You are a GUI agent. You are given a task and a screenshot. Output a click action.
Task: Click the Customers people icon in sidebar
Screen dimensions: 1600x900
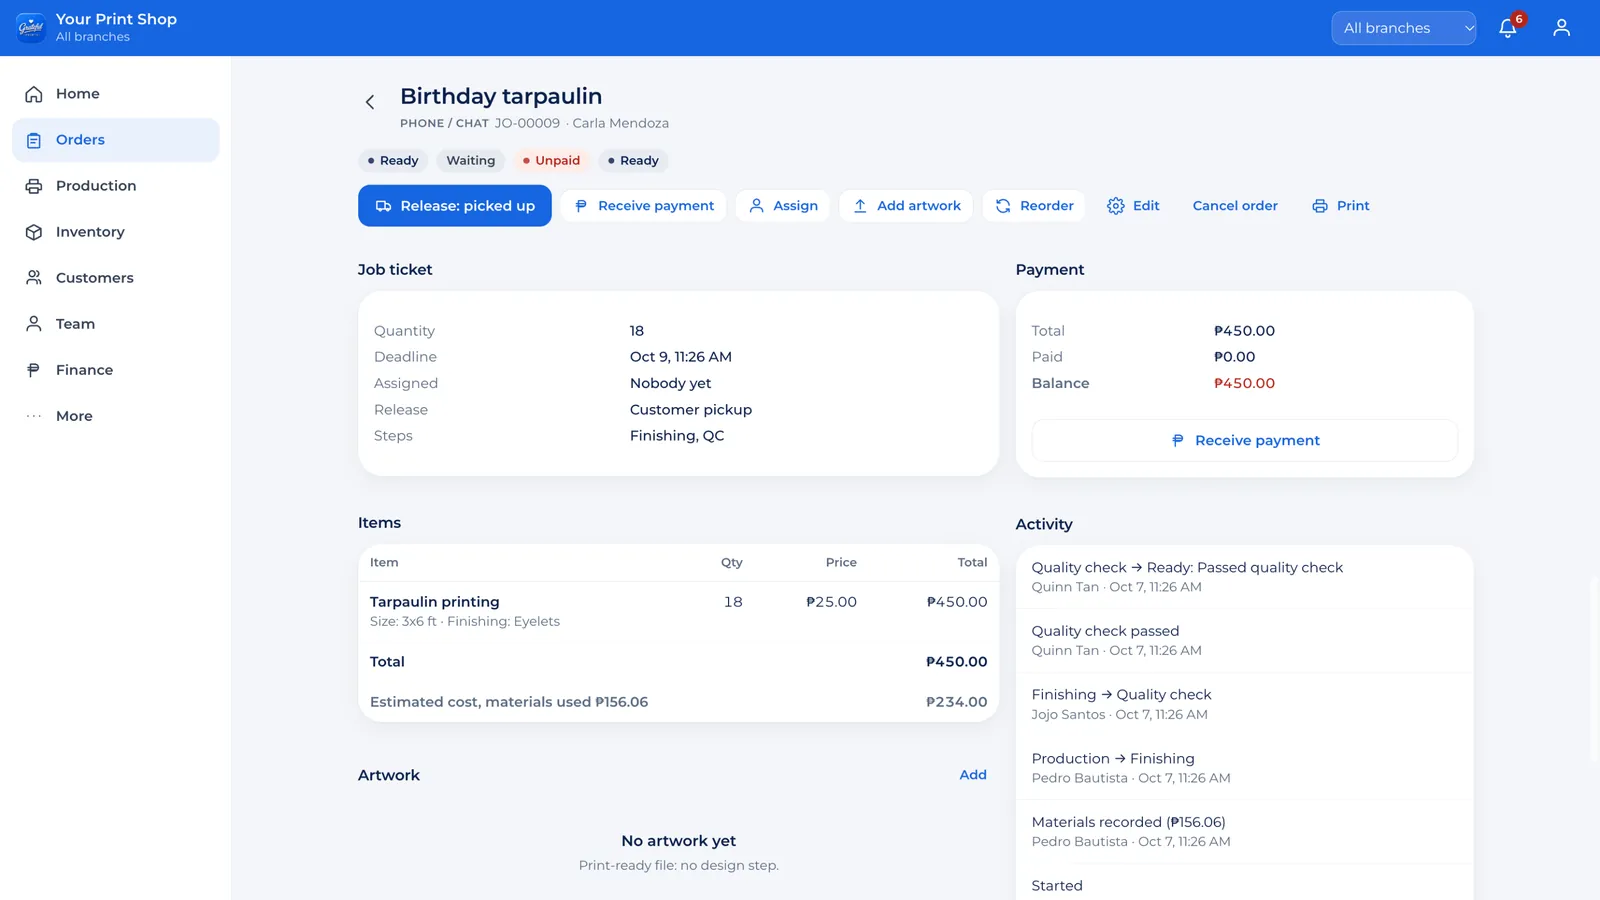(34, 278)
